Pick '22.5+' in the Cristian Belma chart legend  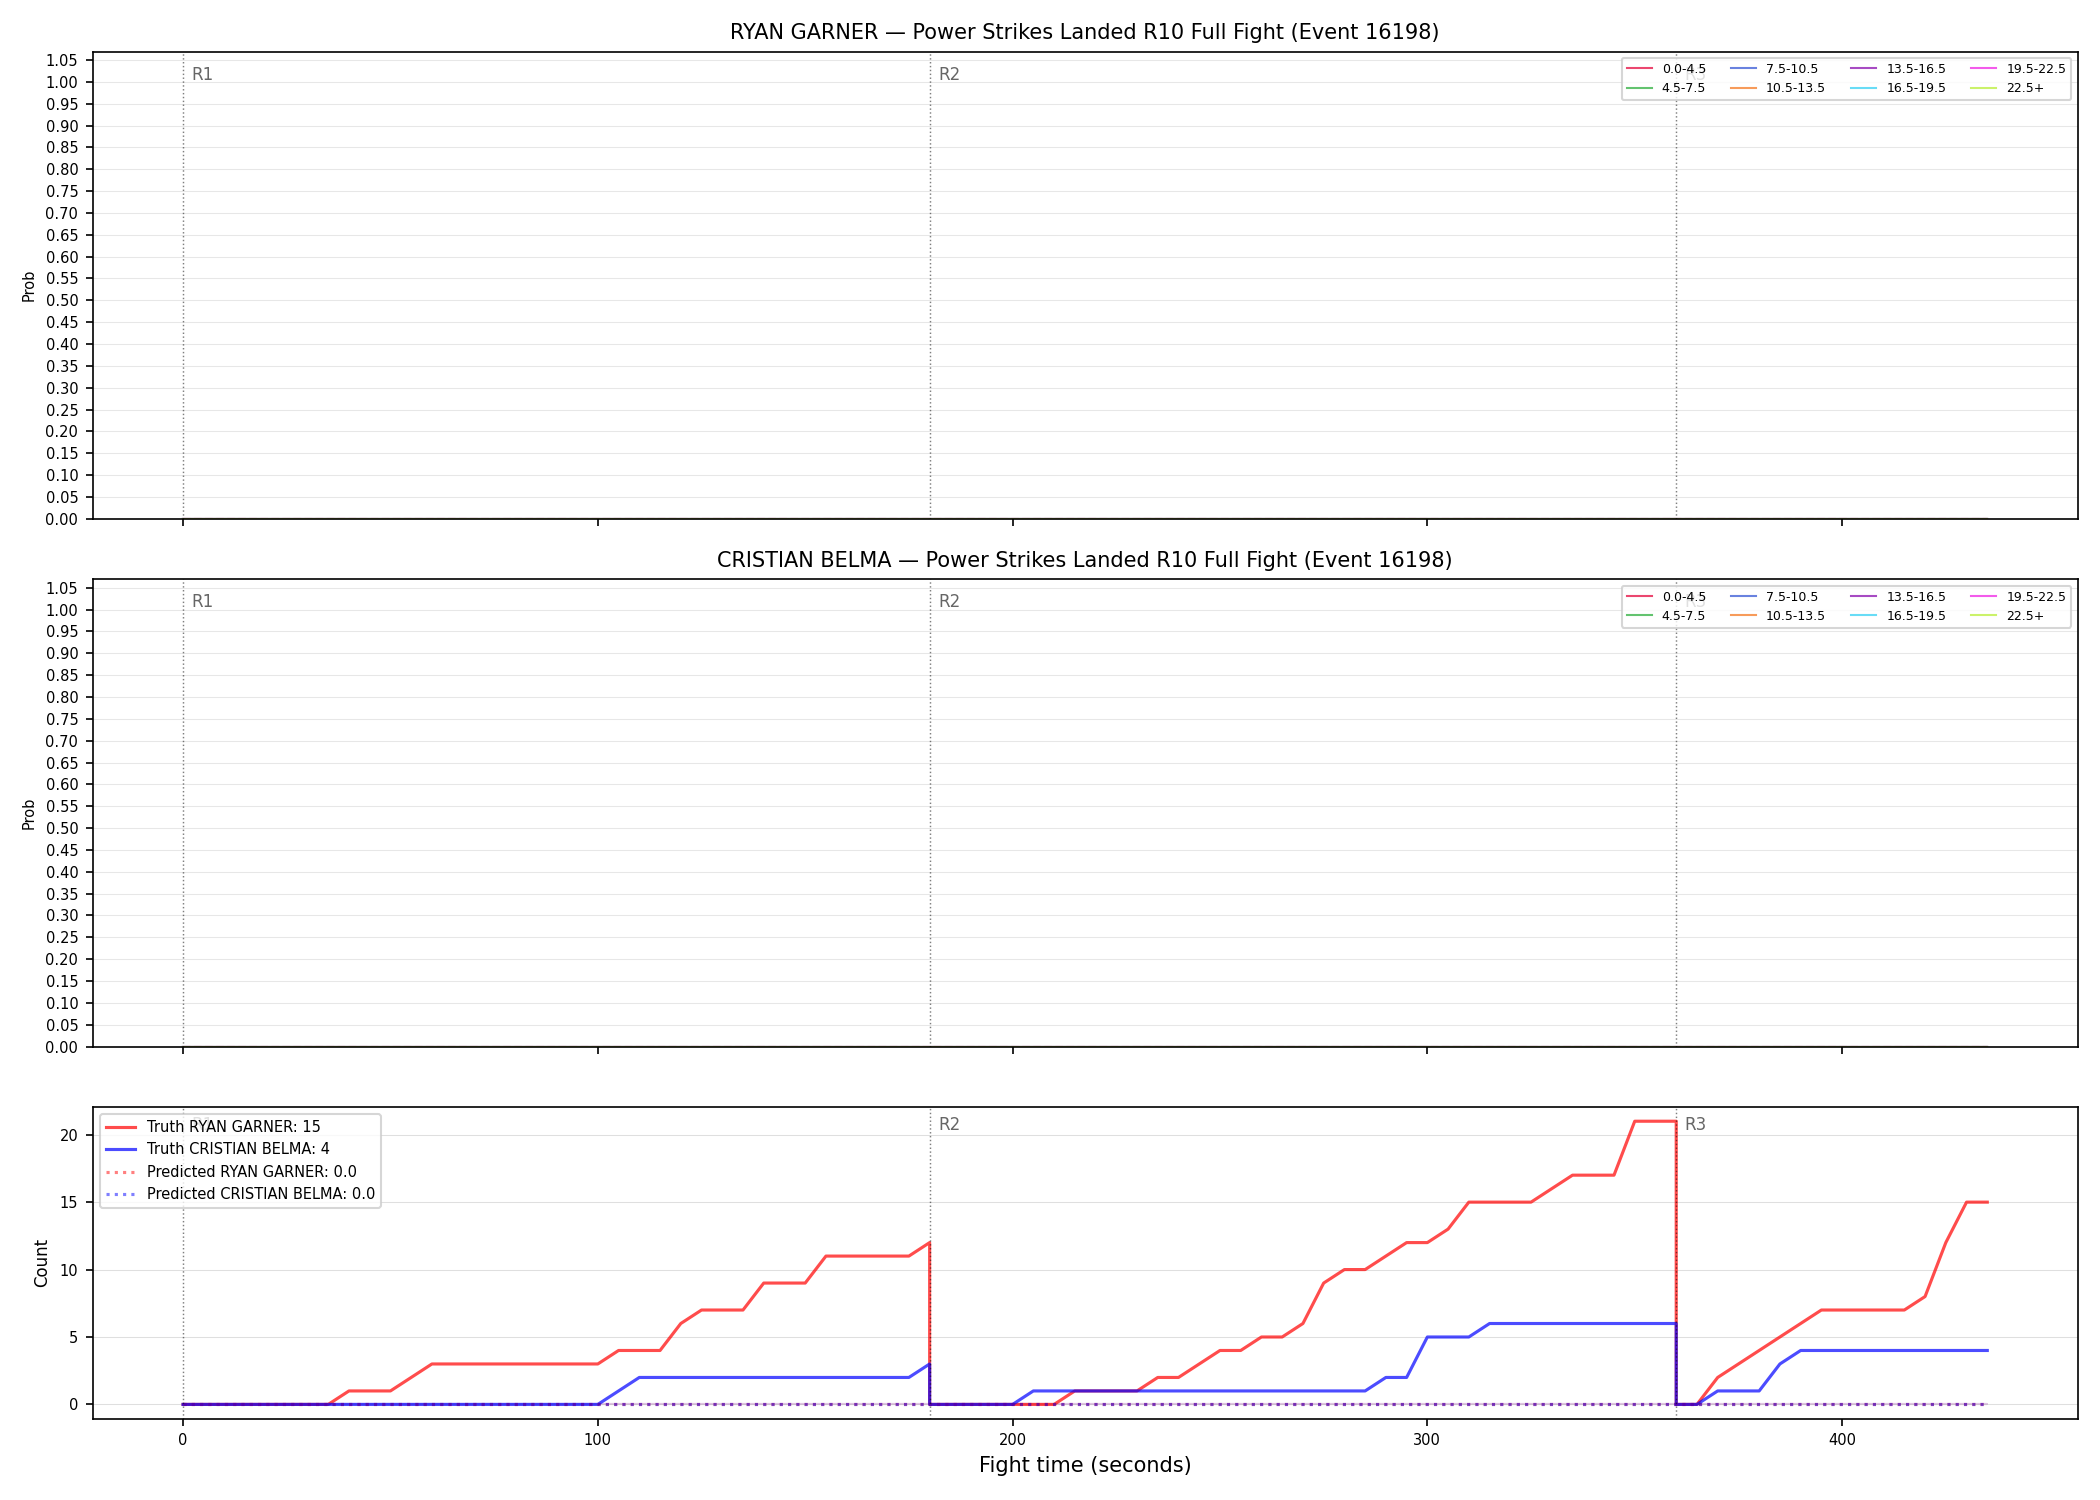point(2025,616)
